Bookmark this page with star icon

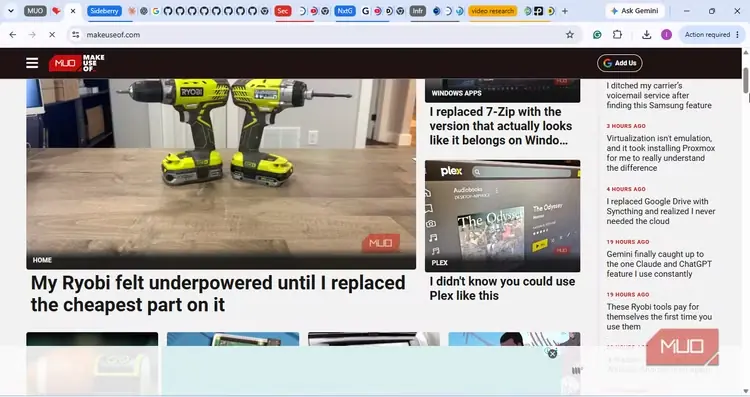pyautogui.click(x=569, y=34)
